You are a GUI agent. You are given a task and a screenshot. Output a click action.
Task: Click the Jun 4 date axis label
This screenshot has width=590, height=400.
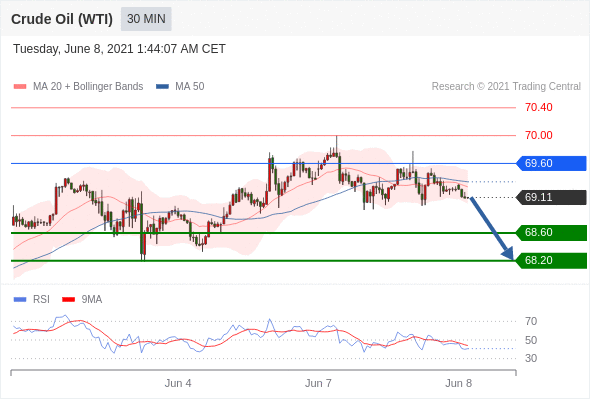point(178,383)
